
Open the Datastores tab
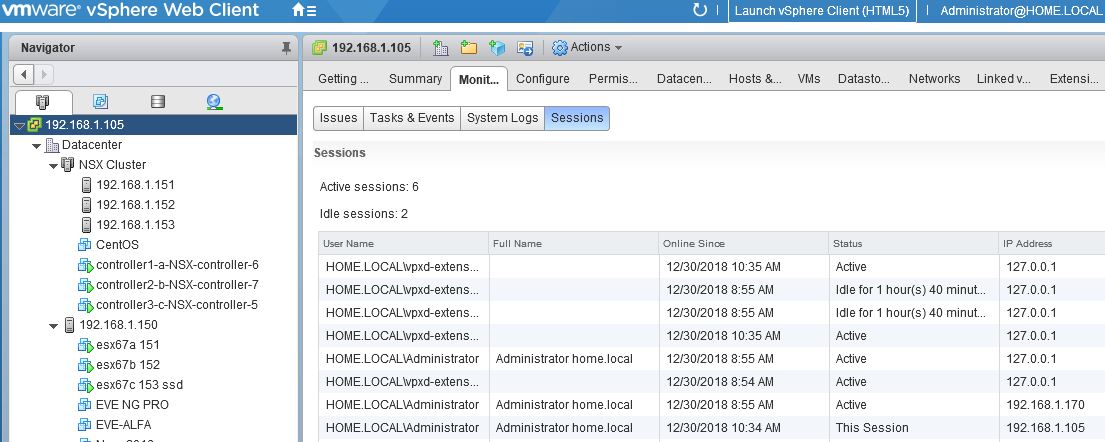[864, 78]
